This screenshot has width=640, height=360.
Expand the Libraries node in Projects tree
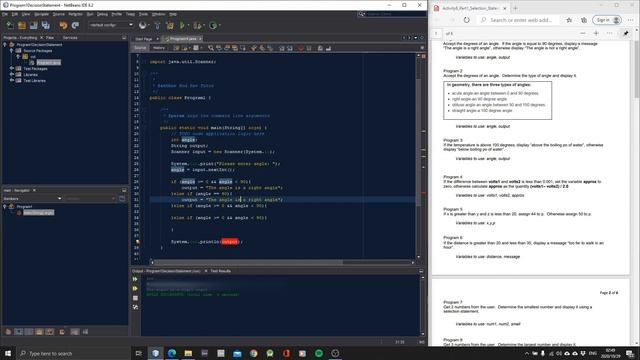pos(11,75)
